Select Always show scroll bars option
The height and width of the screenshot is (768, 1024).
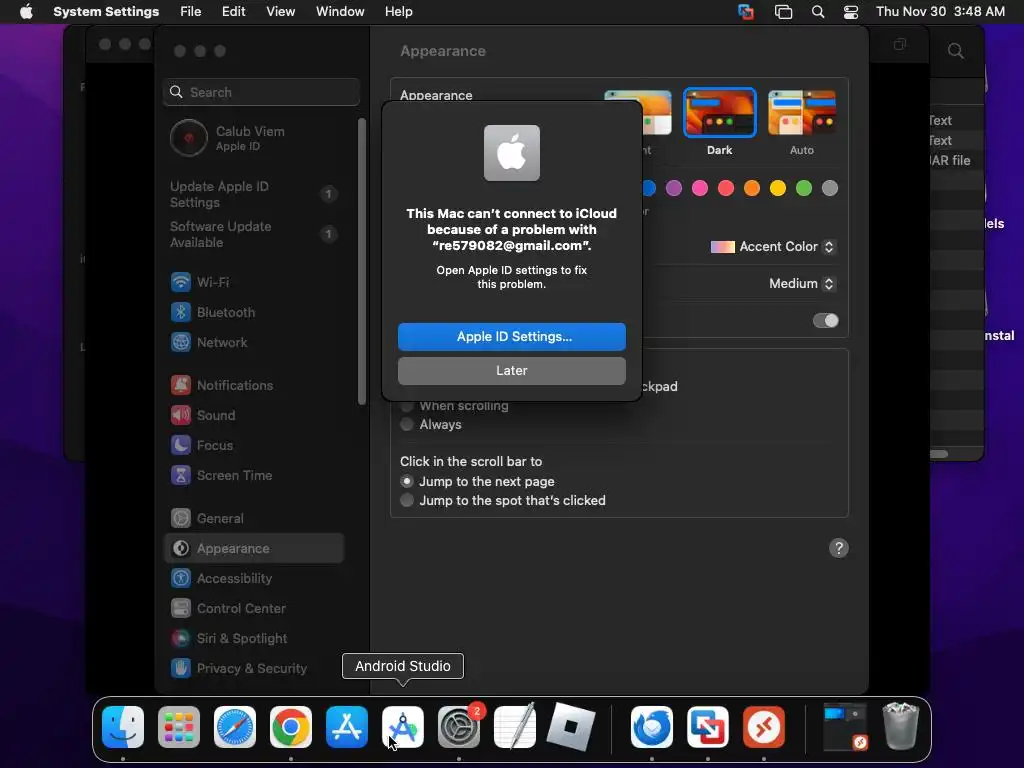[407, 424]
